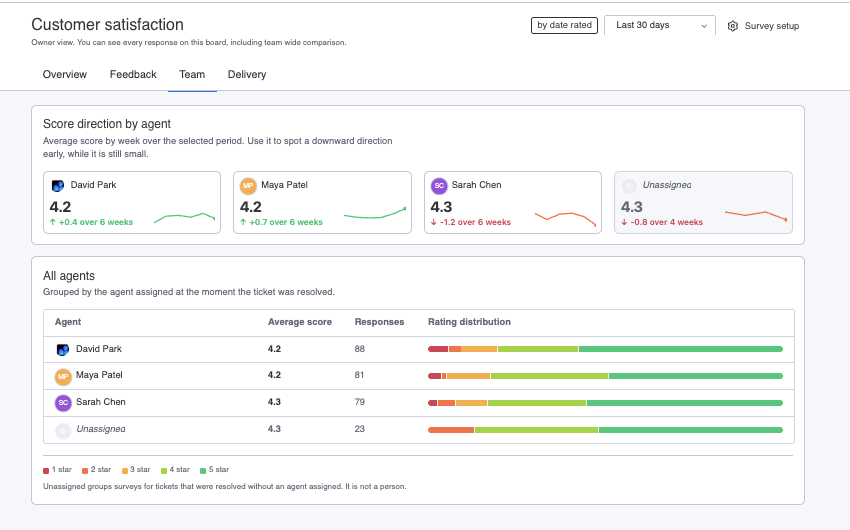The width and height of the screenshot is (850, 530).
Task: Click the Average score column header
Action: click(300, 322)
